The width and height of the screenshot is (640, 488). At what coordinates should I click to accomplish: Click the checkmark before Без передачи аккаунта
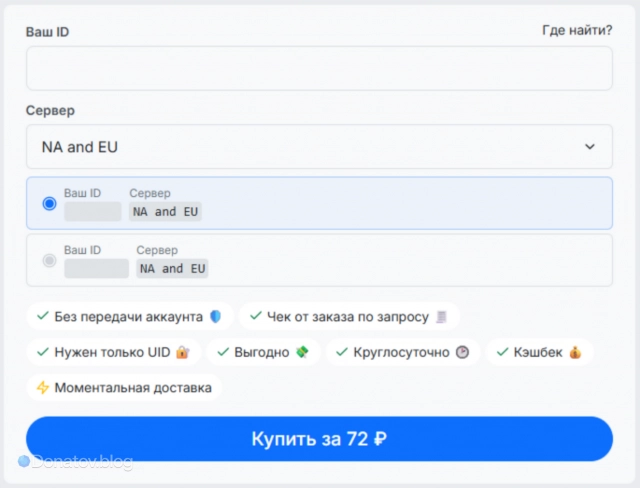point(43,316)
